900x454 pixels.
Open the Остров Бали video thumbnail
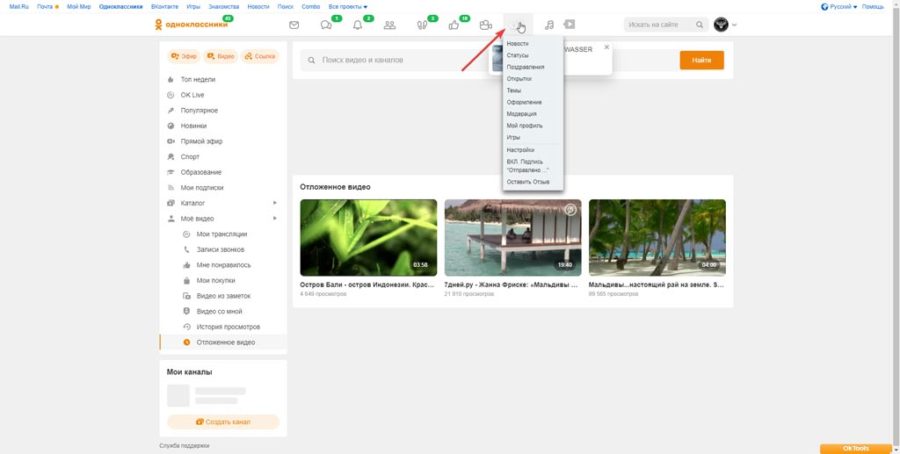click(x=368, y=237)
